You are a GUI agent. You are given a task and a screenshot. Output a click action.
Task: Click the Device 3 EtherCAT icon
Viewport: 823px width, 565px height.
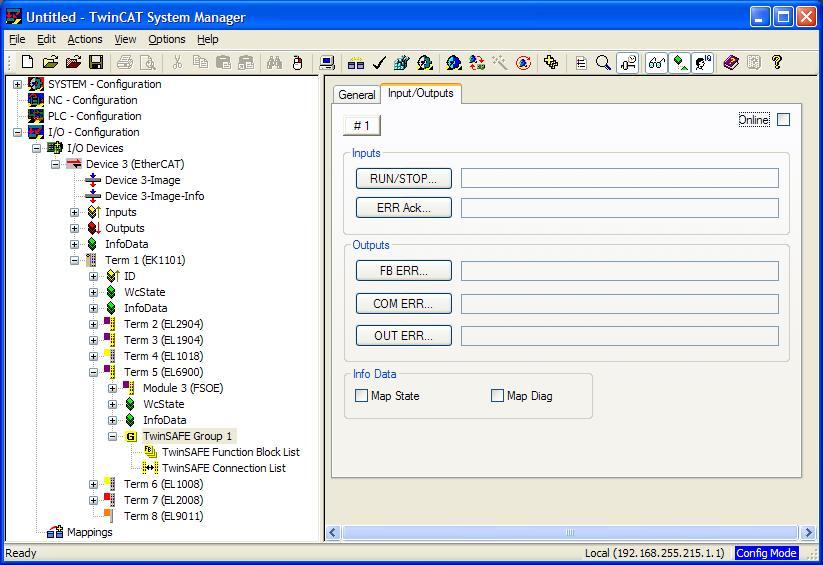(74, 164)
